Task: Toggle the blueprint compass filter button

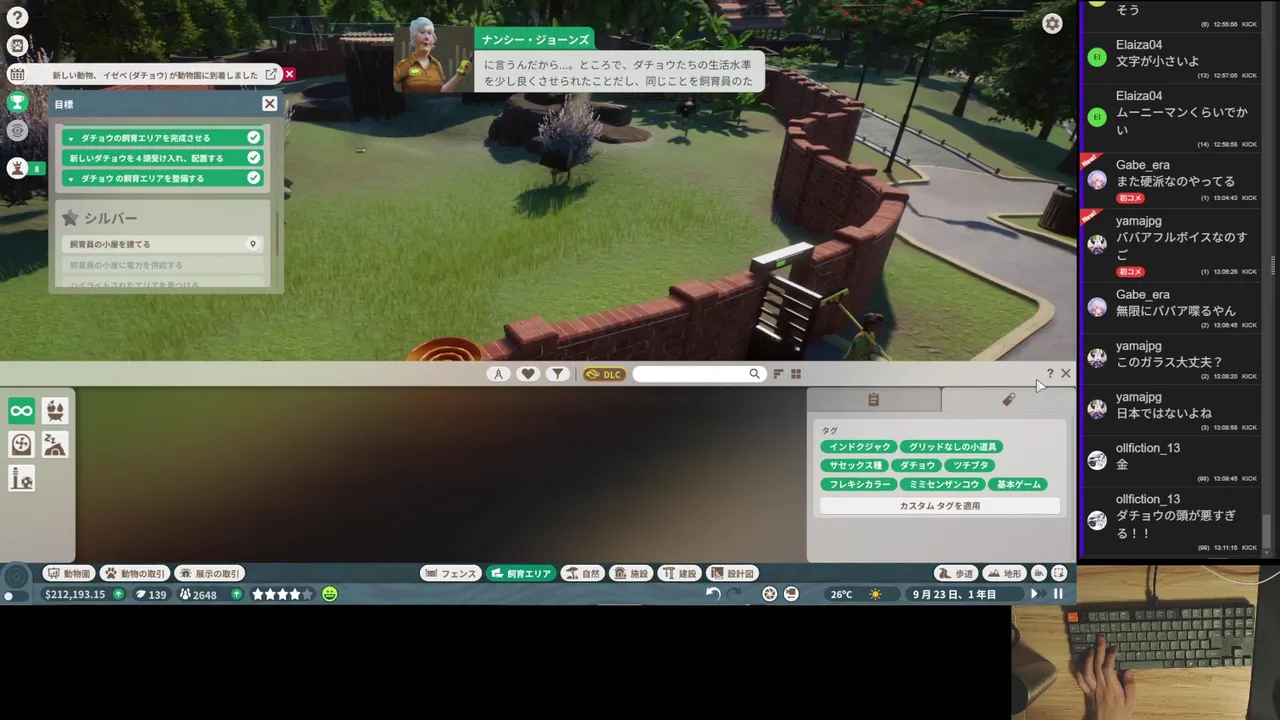Action: point(498,374)
